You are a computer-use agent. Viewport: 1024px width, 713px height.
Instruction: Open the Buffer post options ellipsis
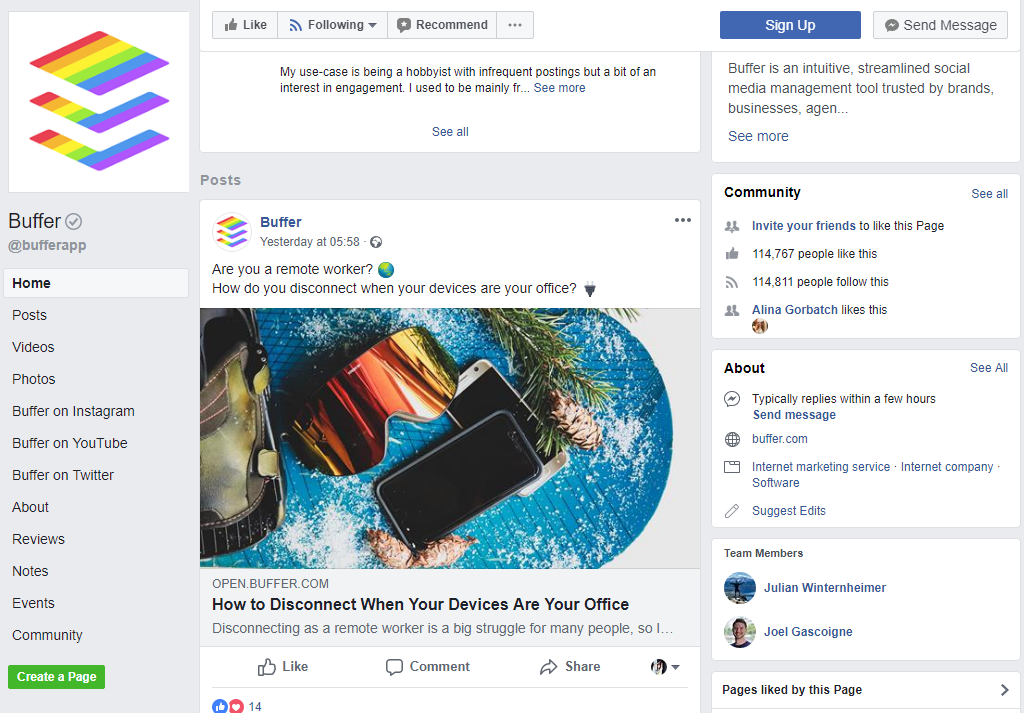pyautogui.click(x=682, y=220)
